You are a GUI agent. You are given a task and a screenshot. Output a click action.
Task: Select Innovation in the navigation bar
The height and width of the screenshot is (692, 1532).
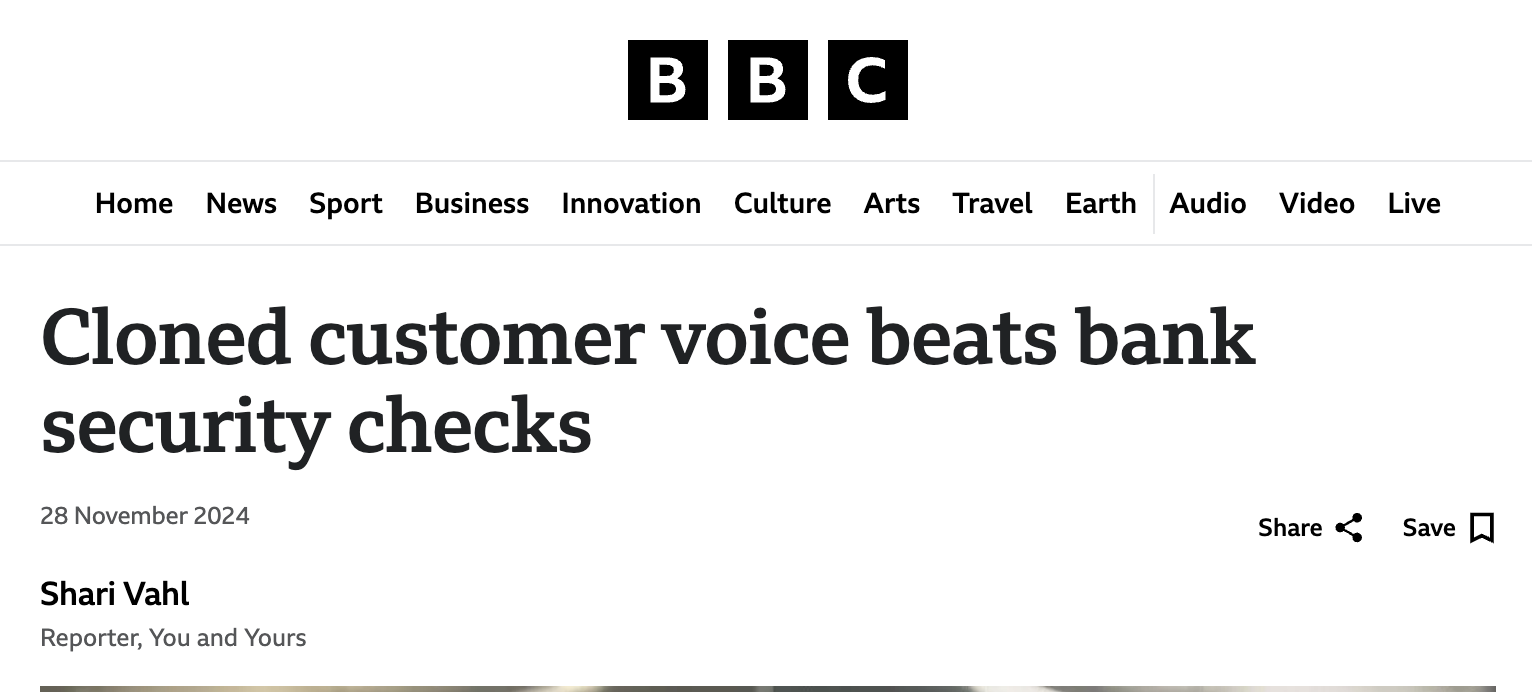click(631, 203)
